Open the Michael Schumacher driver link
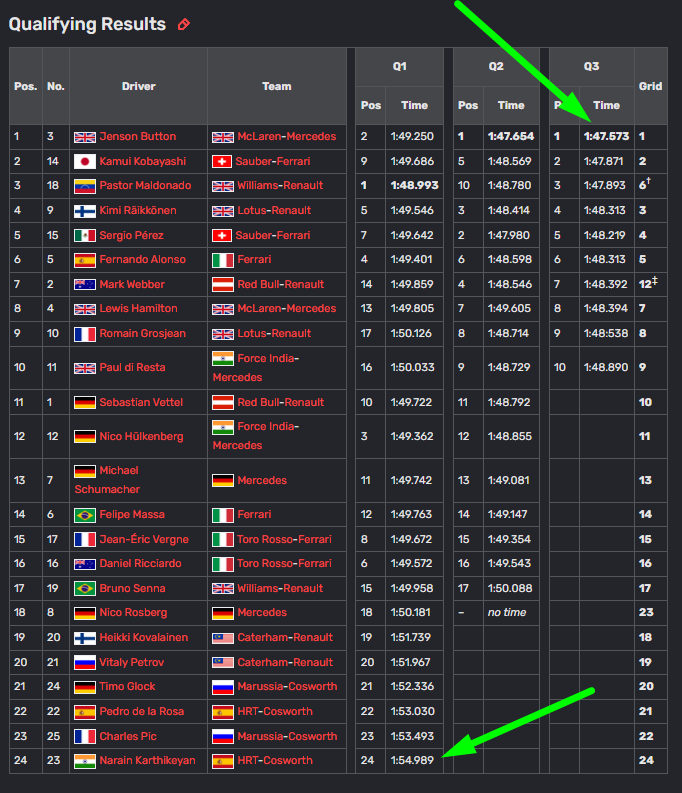682x793 pixels. coord(107,480)
